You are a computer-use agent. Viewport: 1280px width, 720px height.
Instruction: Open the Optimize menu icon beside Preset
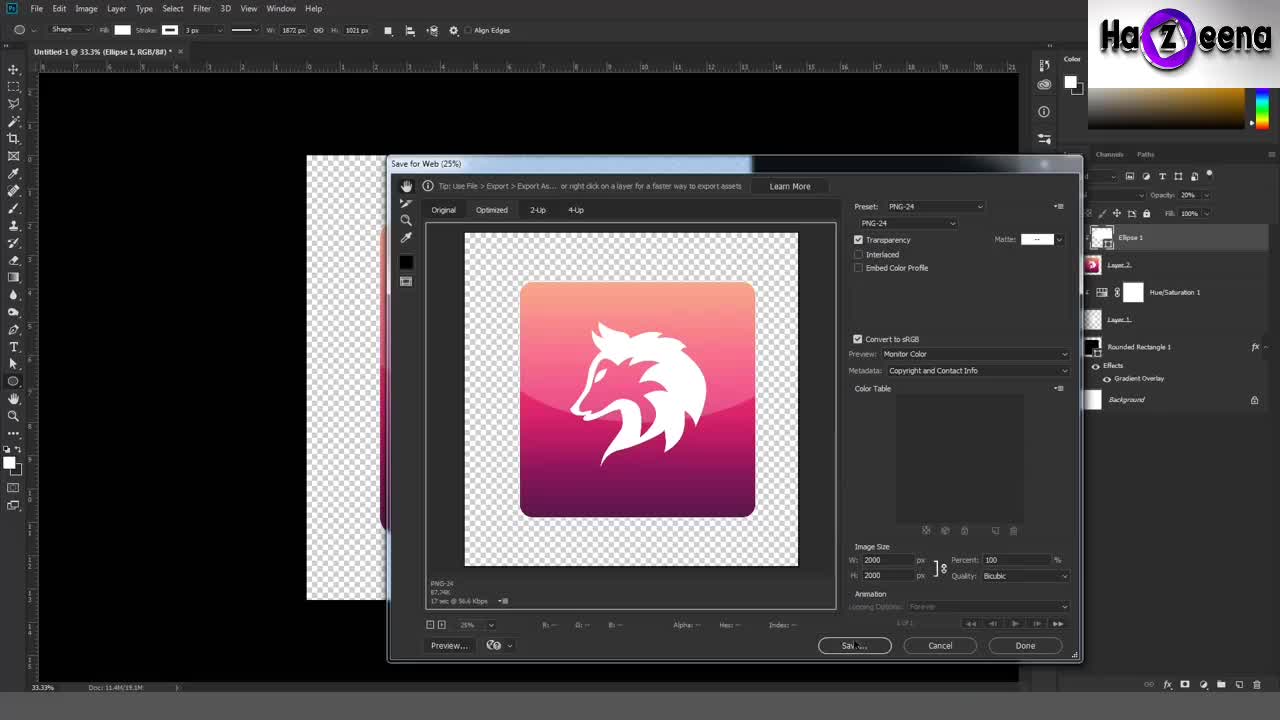[x=1058, y=206]
